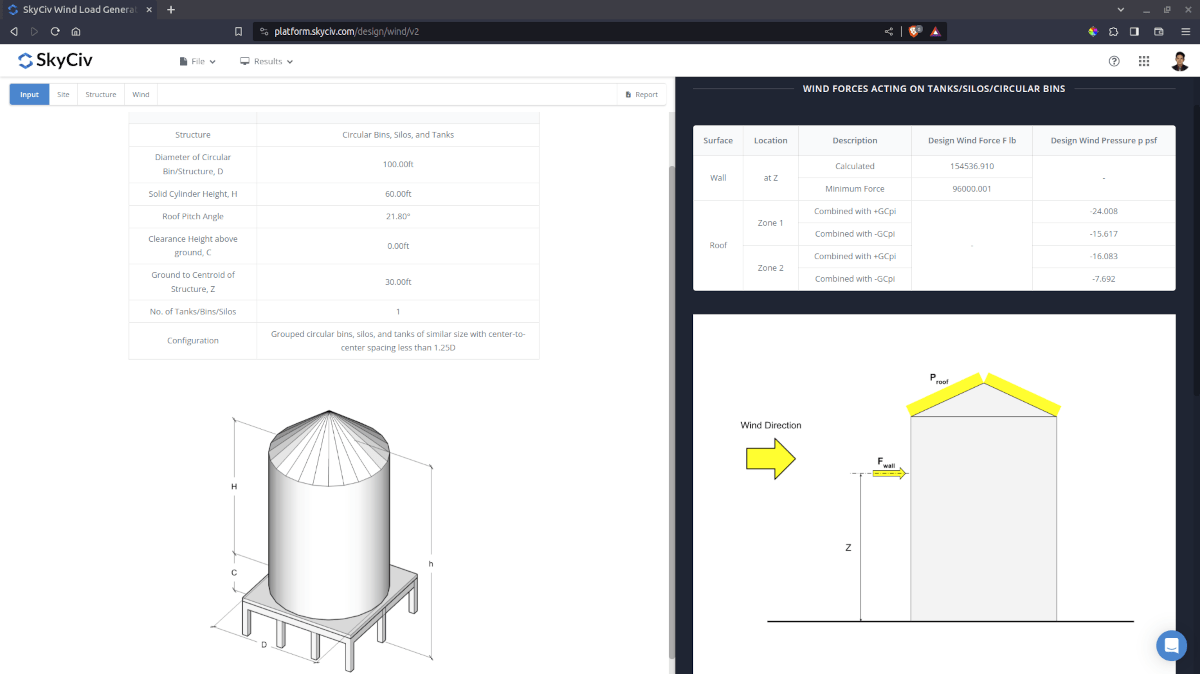Open the help question mark icon
Viewport: 1200px width, 674px height.
point(1114,61)
